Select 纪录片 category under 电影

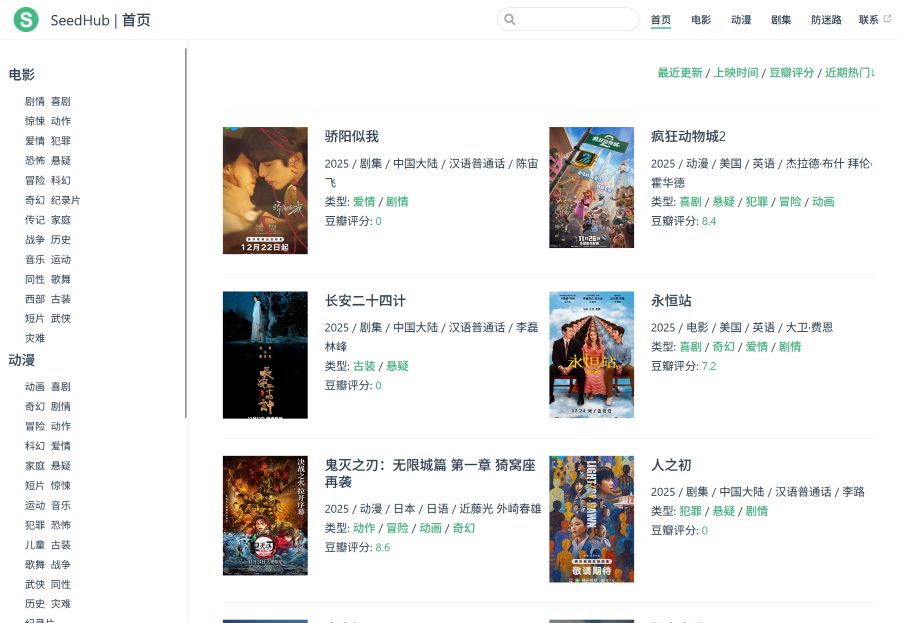(66, 200)
